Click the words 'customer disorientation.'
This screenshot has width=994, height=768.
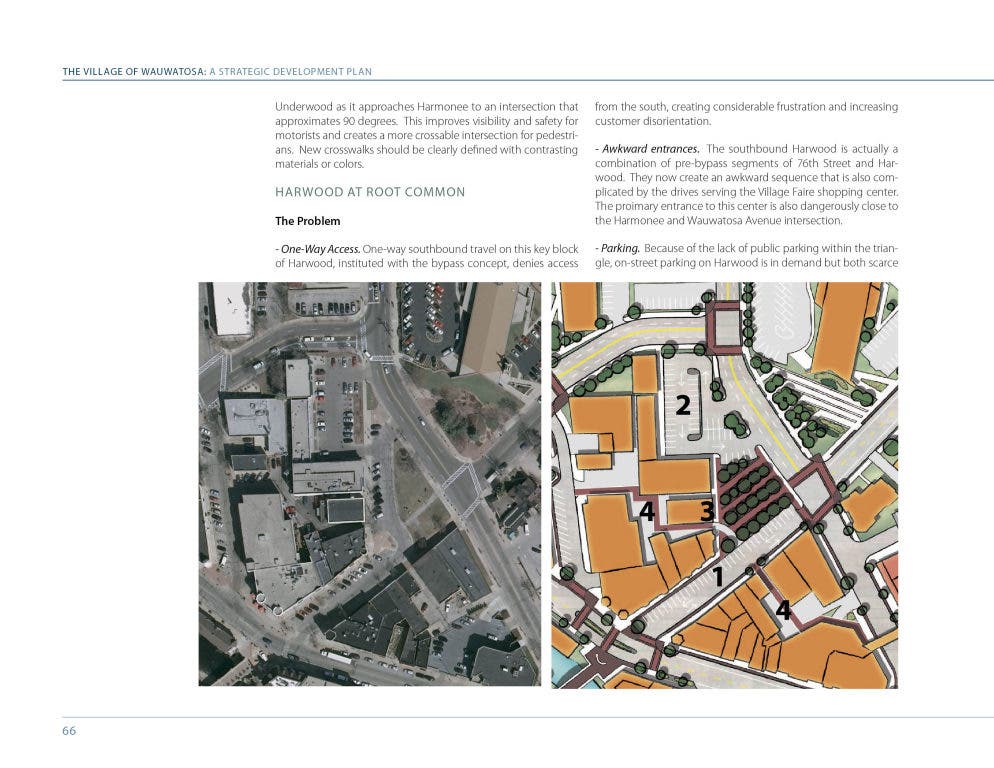[x=653, y=121]
